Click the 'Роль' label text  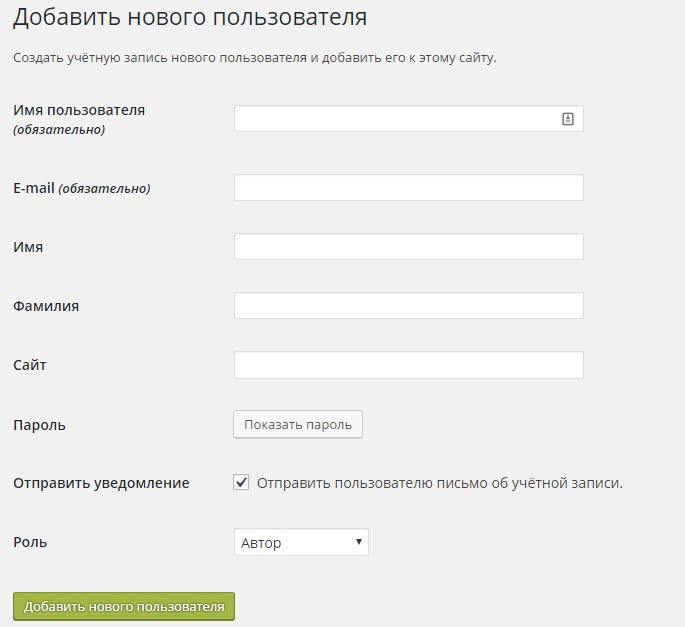click(x=30, y=542)
